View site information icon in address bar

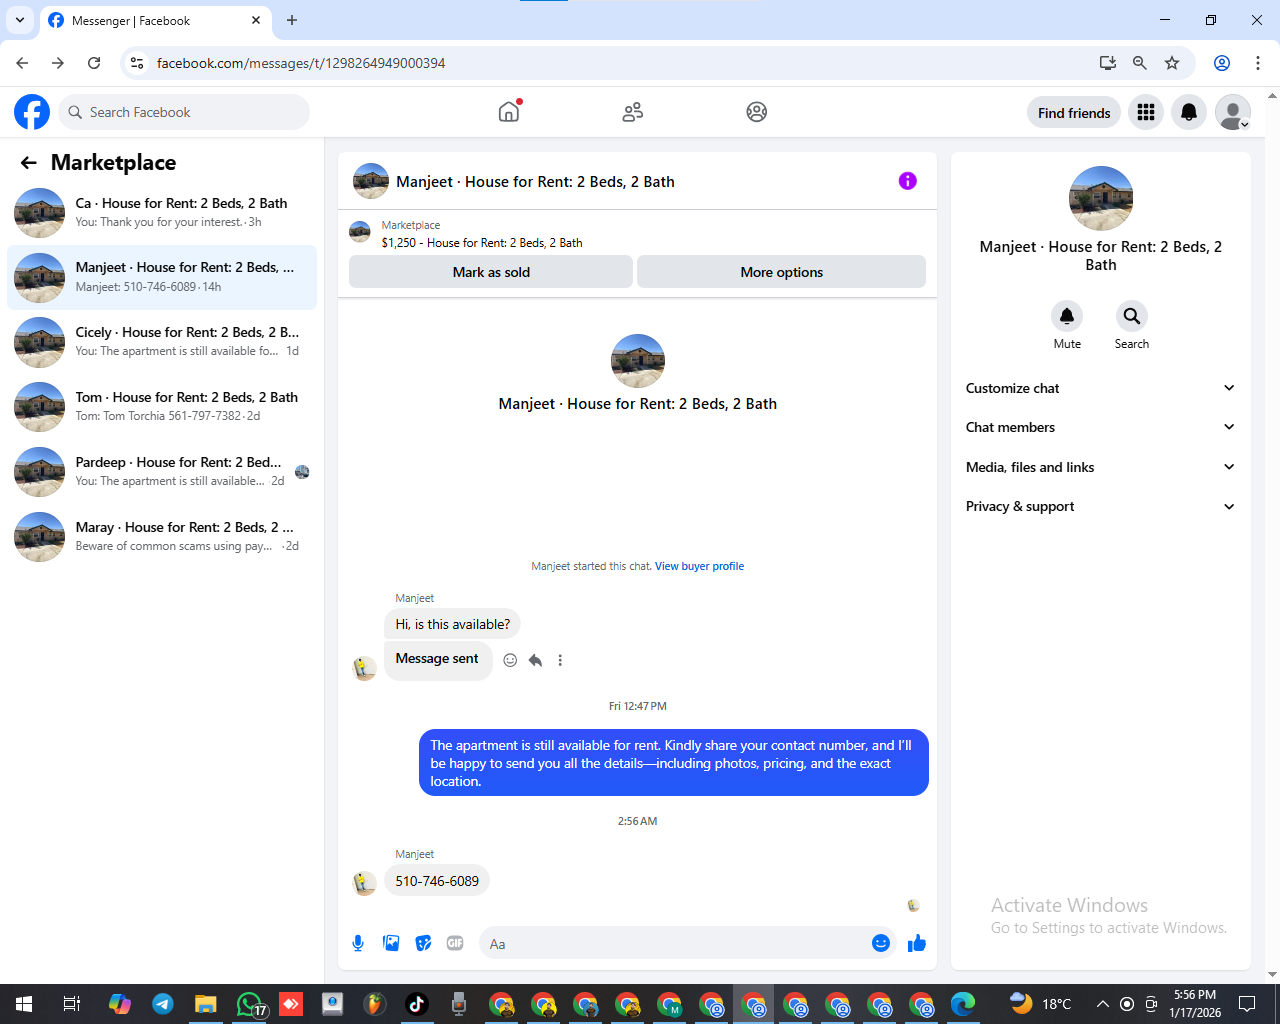click(138, 63)
